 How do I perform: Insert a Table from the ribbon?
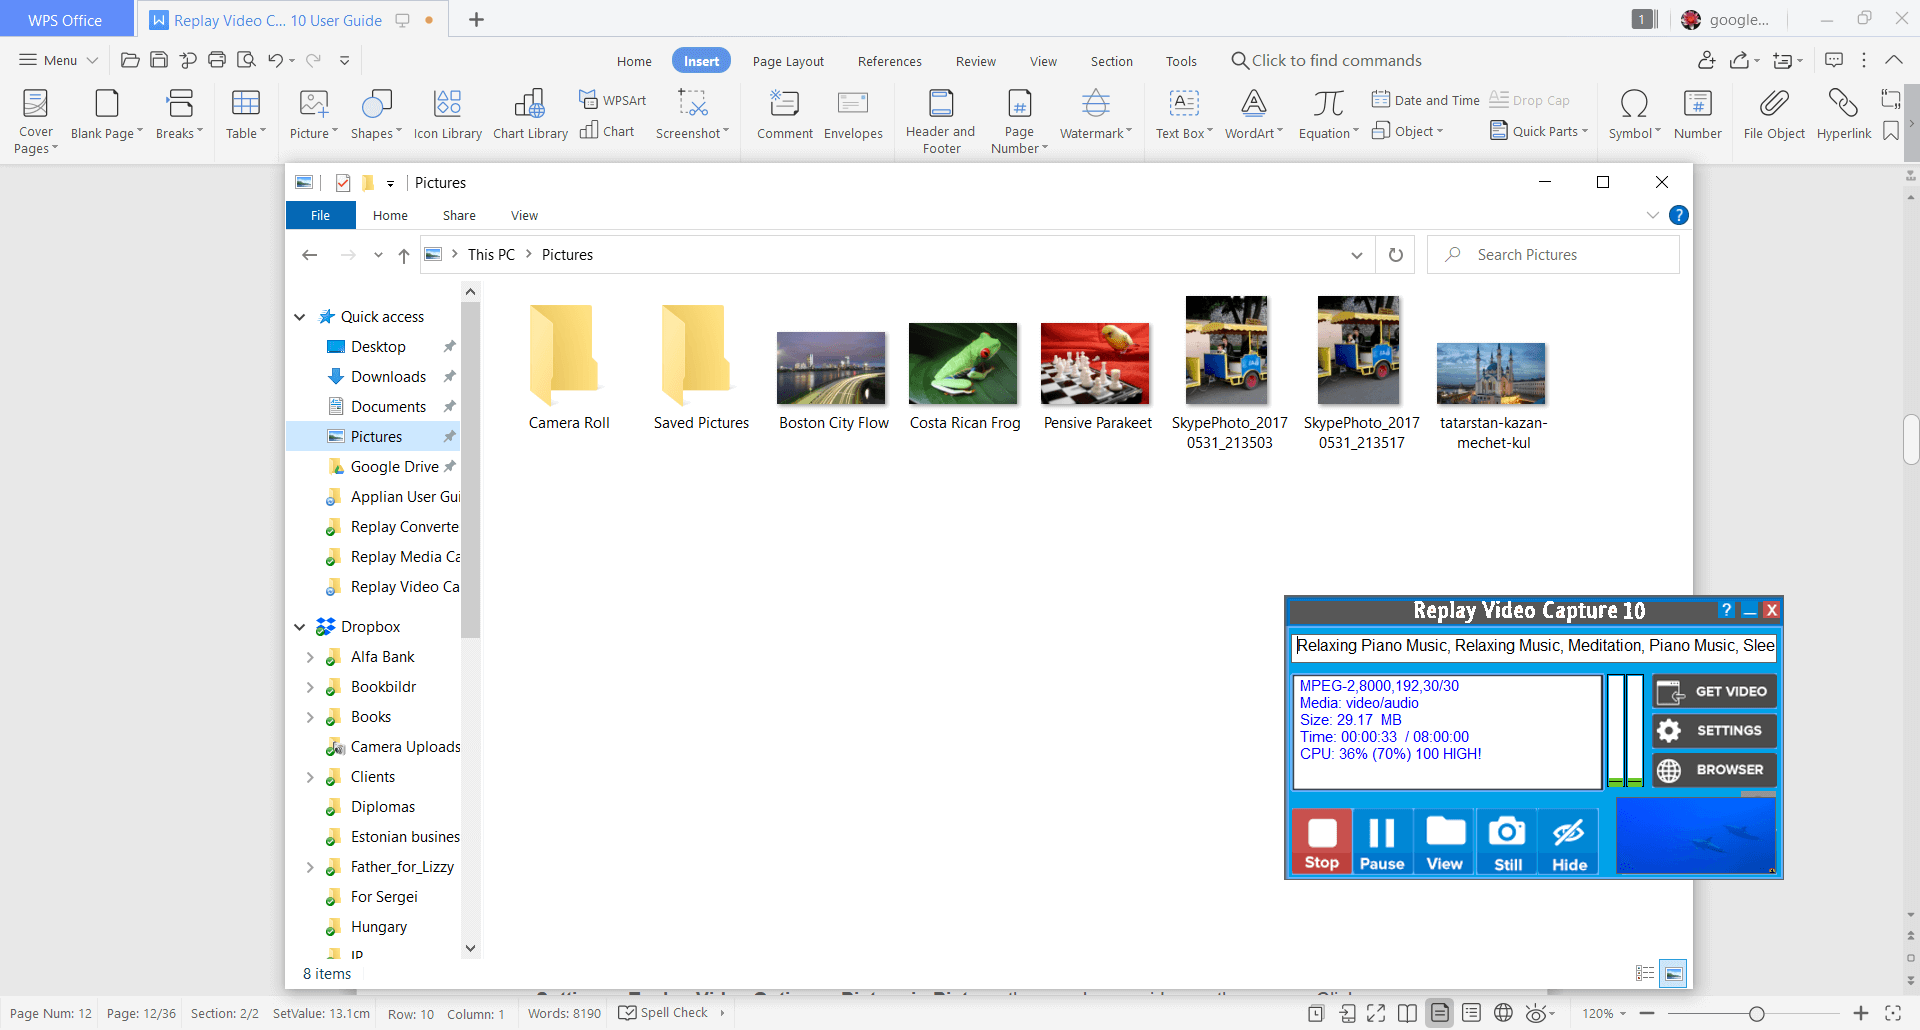(245, 114)
